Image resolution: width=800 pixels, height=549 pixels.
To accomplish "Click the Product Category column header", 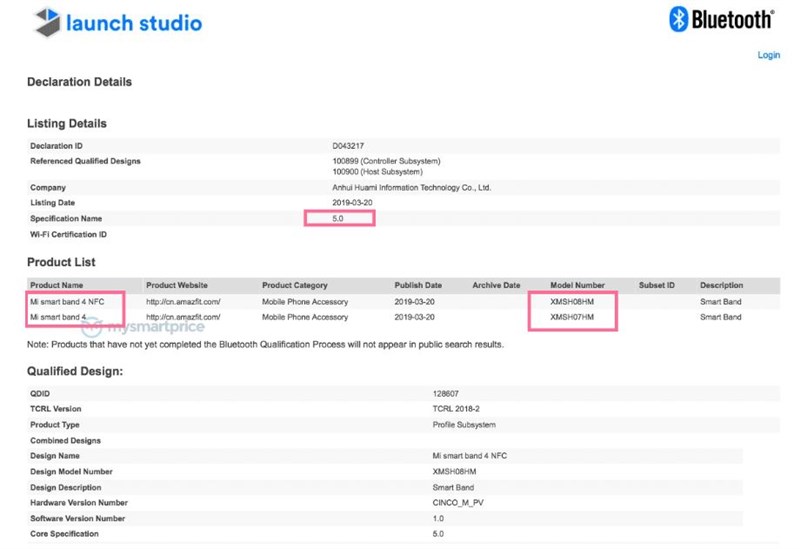I will point(294,285).
